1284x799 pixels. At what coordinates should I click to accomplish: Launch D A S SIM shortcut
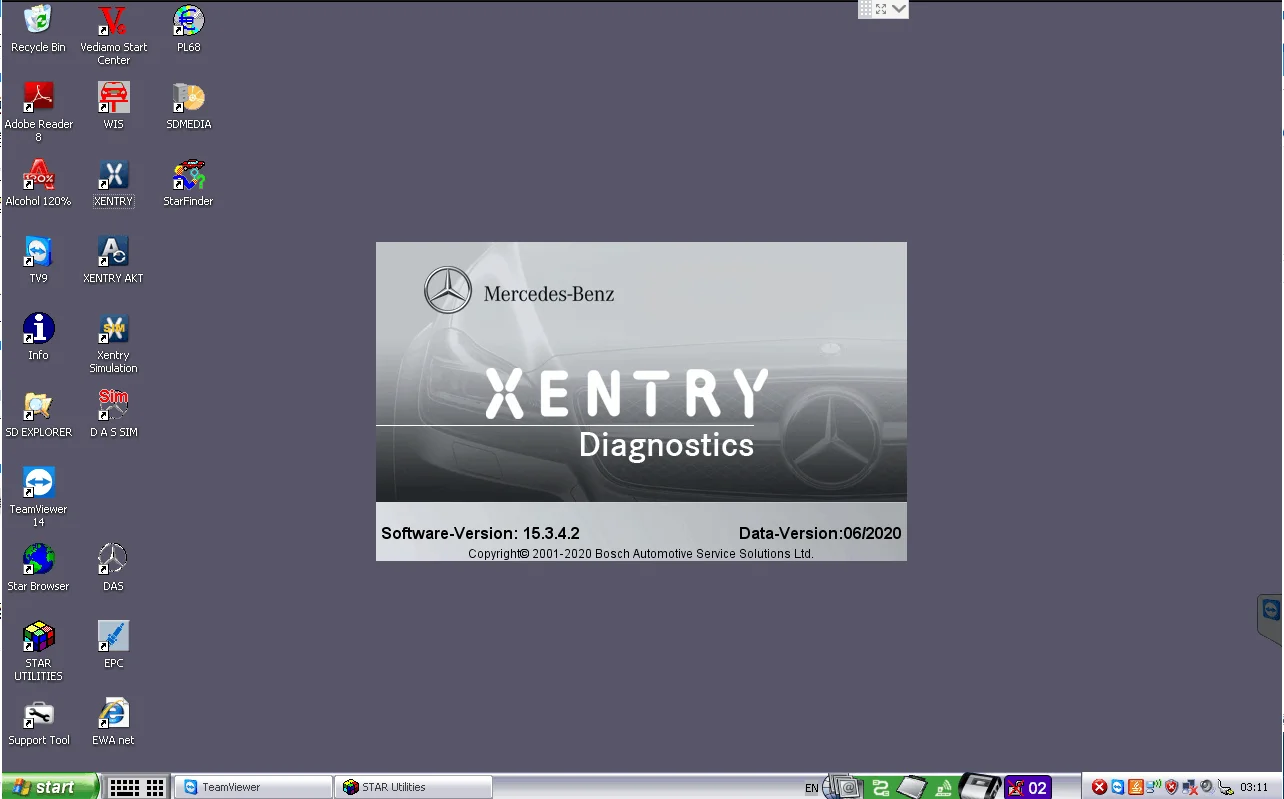coord(113,414)
